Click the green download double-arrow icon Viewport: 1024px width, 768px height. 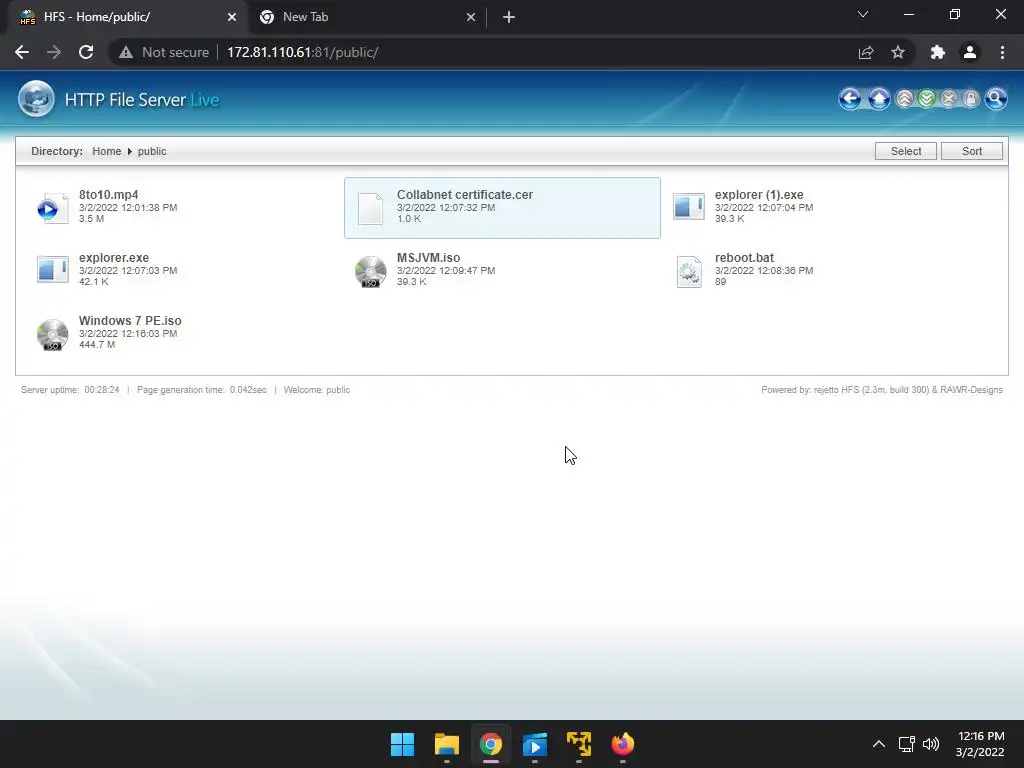pos(927,99)
